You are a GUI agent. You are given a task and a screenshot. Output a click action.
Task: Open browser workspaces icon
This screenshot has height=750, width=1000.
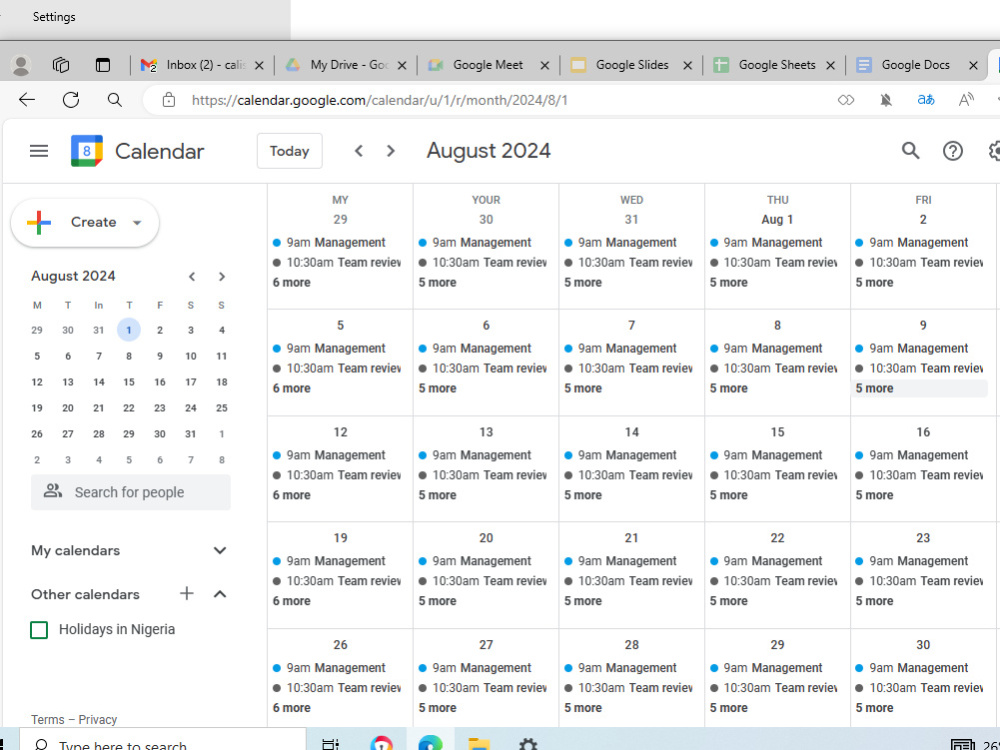pyautogui.click(x=61, y=65)
